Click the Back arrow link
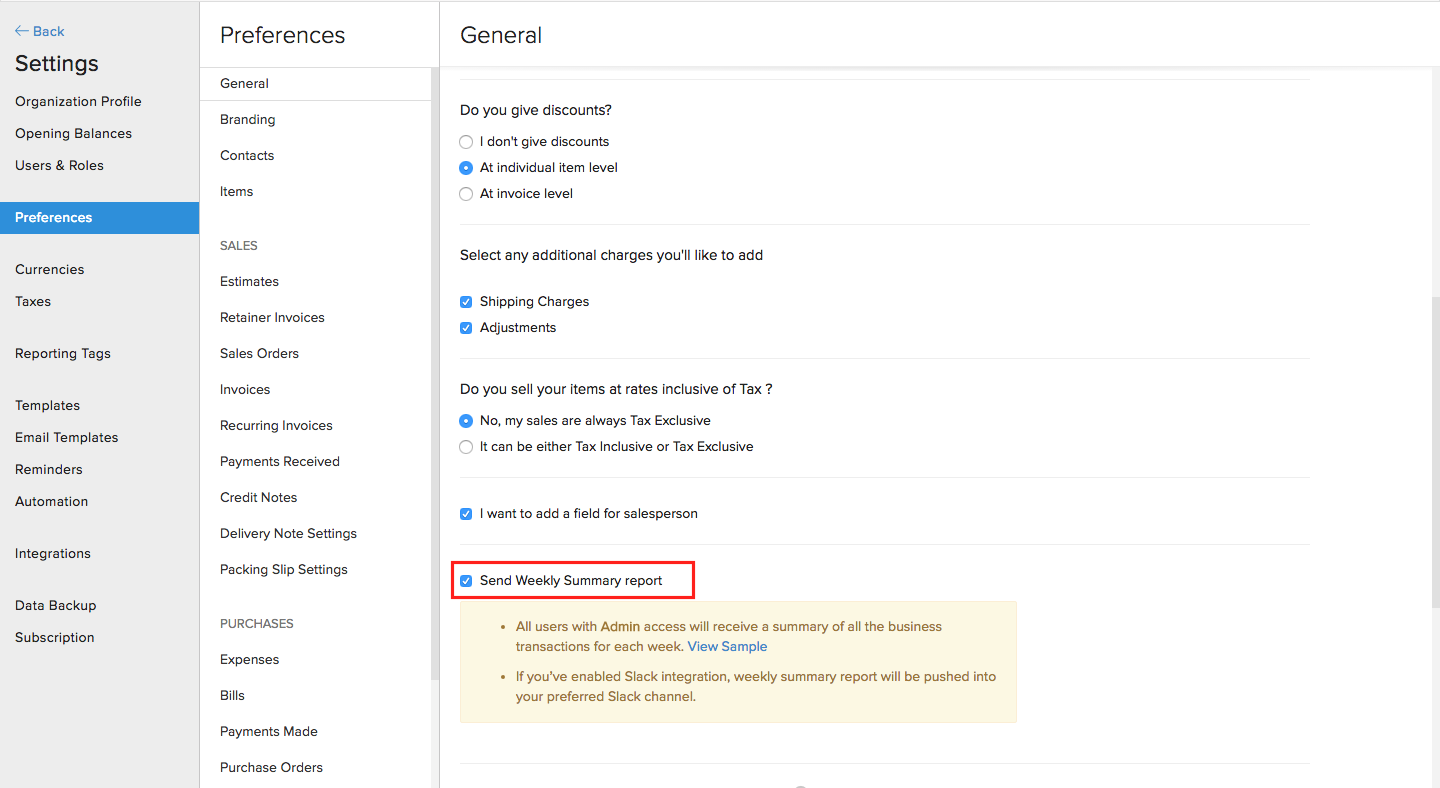 (x=40, y=31)
